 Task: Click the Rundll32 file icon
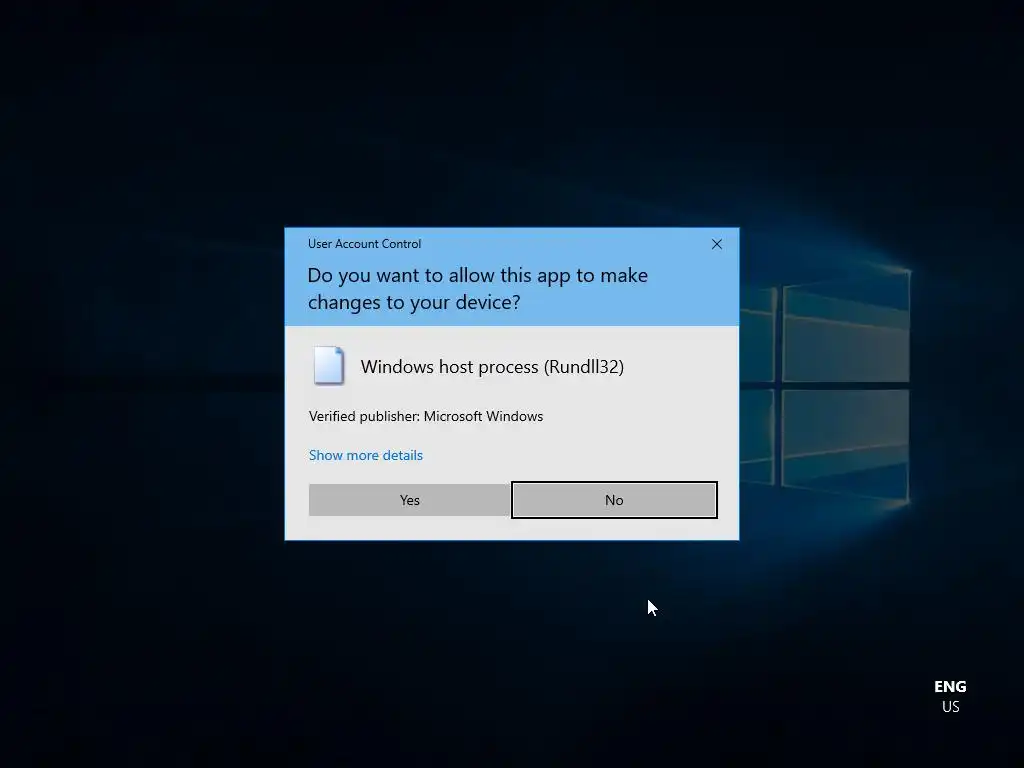tap(328, 366)
